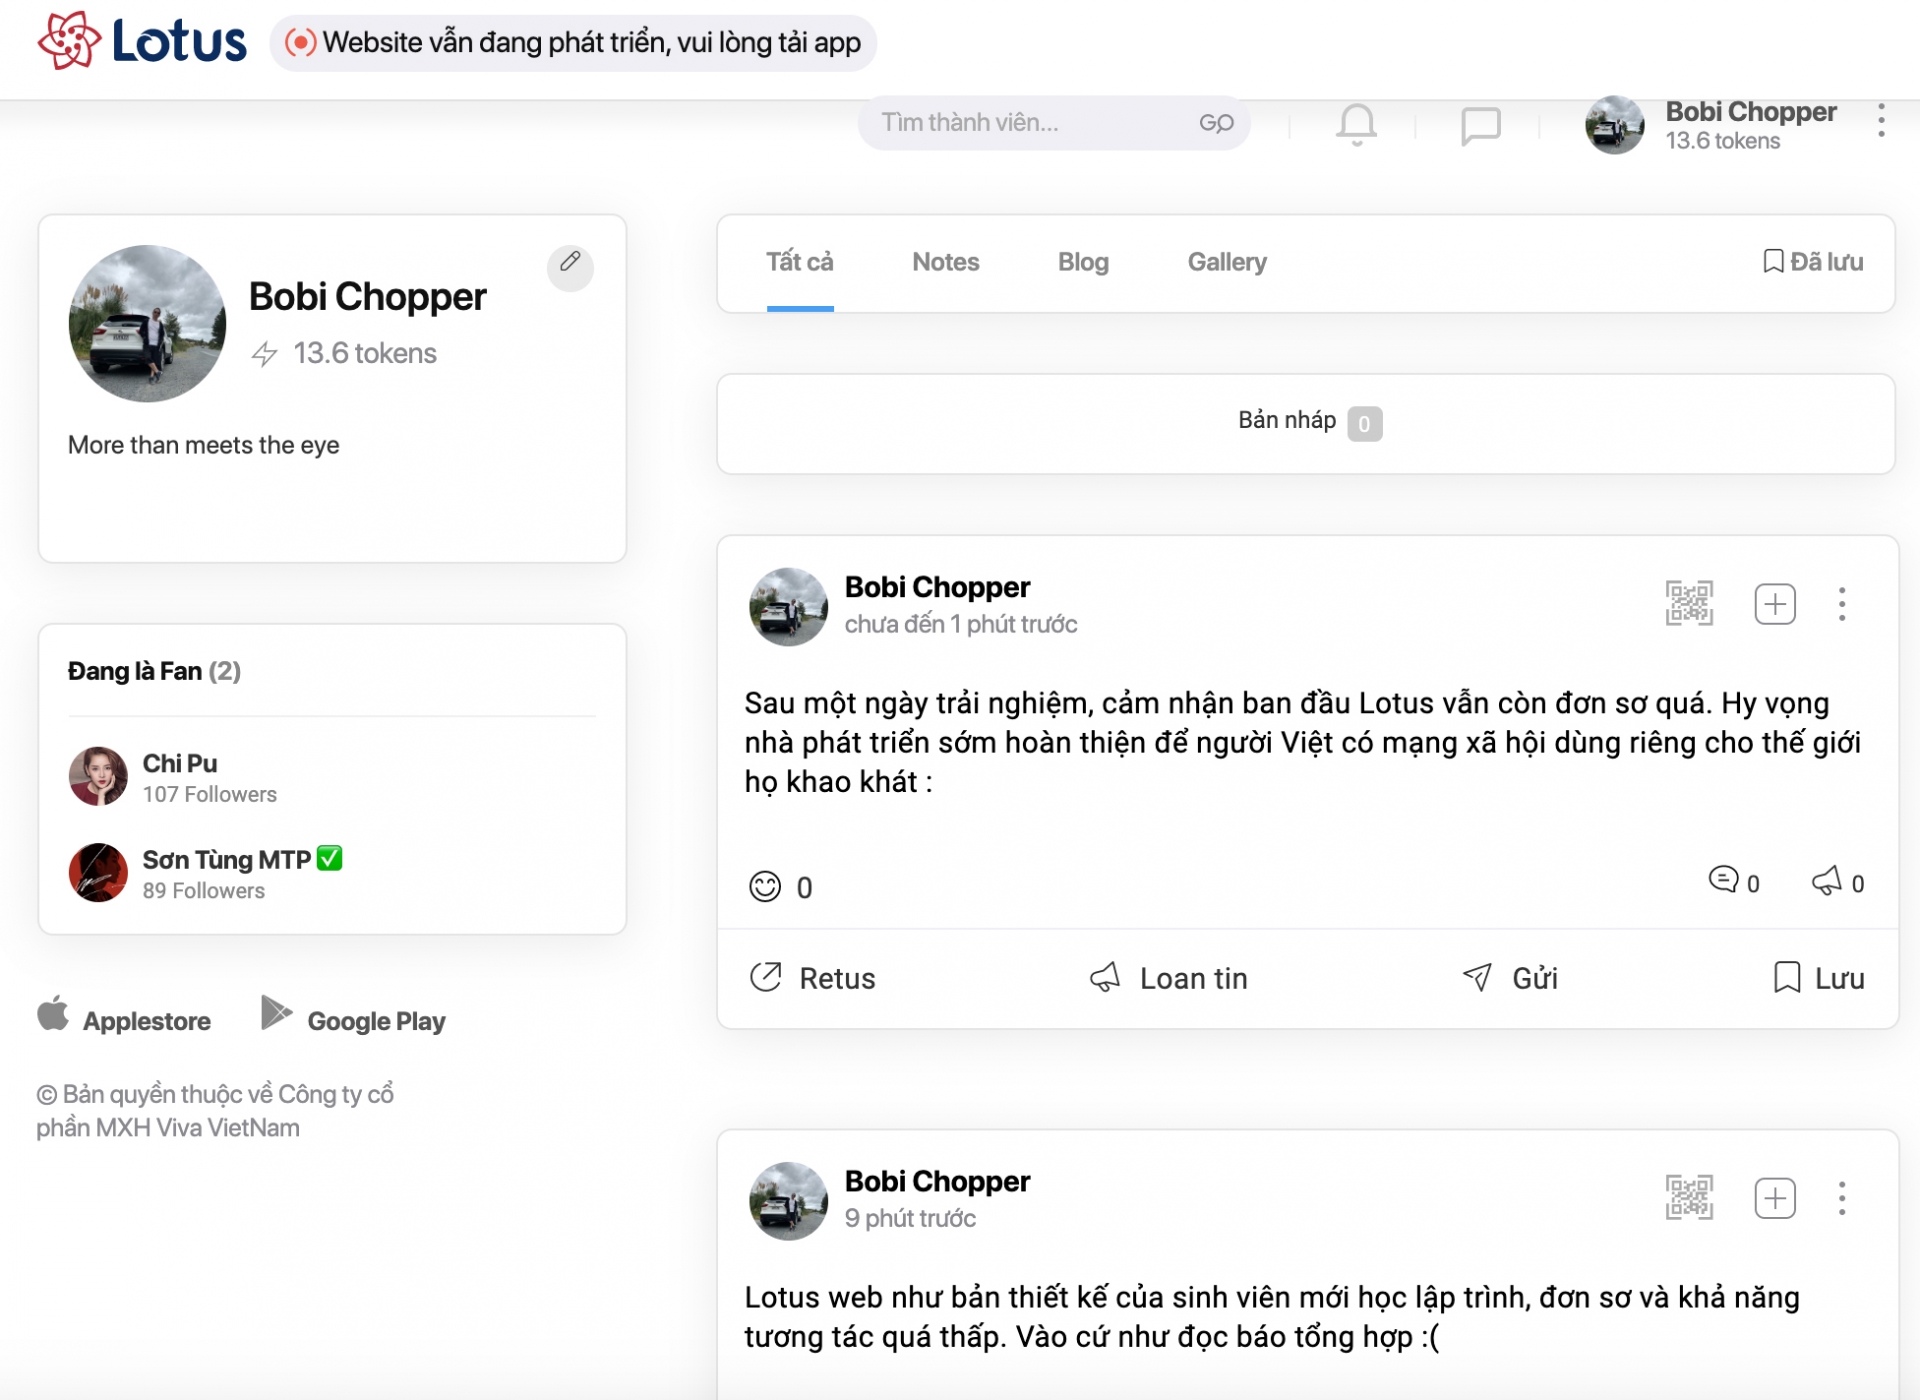The image size is (1920, 1400).
Task: Expand three-dot menu on 9-minute-old post
Action: [x=1842, y=1198]
